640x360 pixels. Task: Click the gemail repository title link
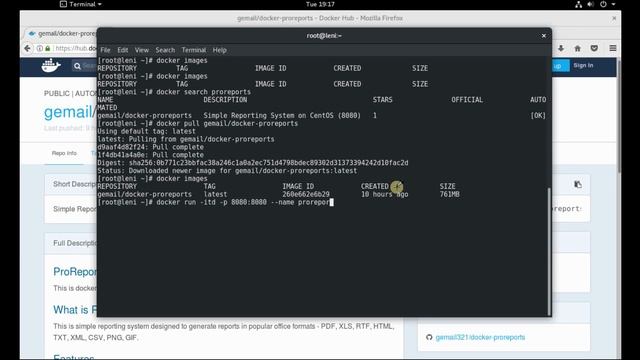70,112
